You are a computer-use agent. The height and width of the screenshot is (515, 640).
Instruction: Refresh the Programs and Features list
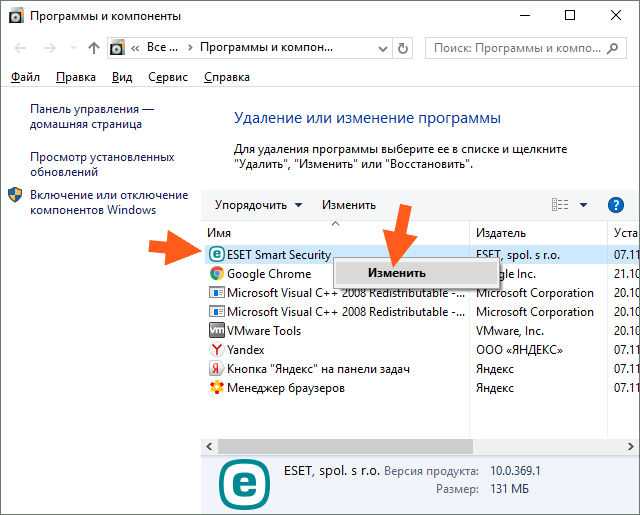click(403, 49)
